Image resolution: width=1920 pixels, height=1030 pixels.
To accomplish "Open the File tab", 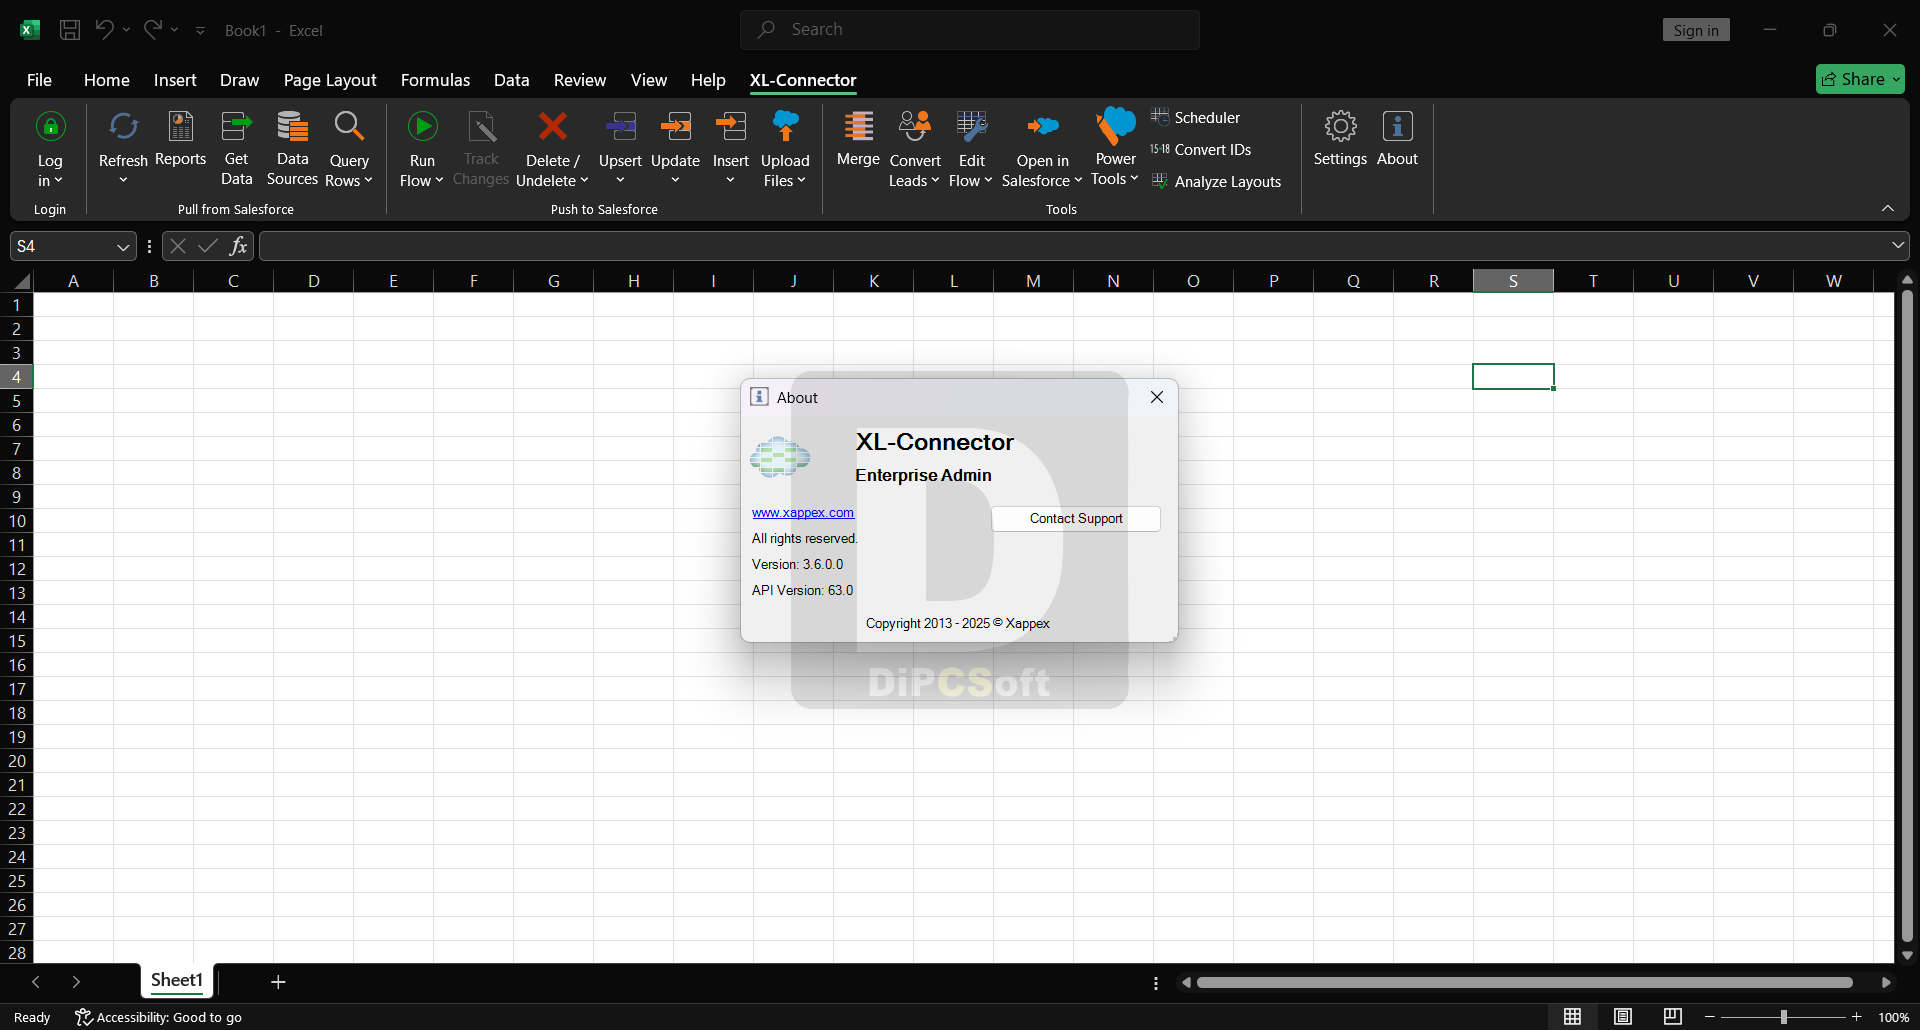I will click(x=39, y=80).
